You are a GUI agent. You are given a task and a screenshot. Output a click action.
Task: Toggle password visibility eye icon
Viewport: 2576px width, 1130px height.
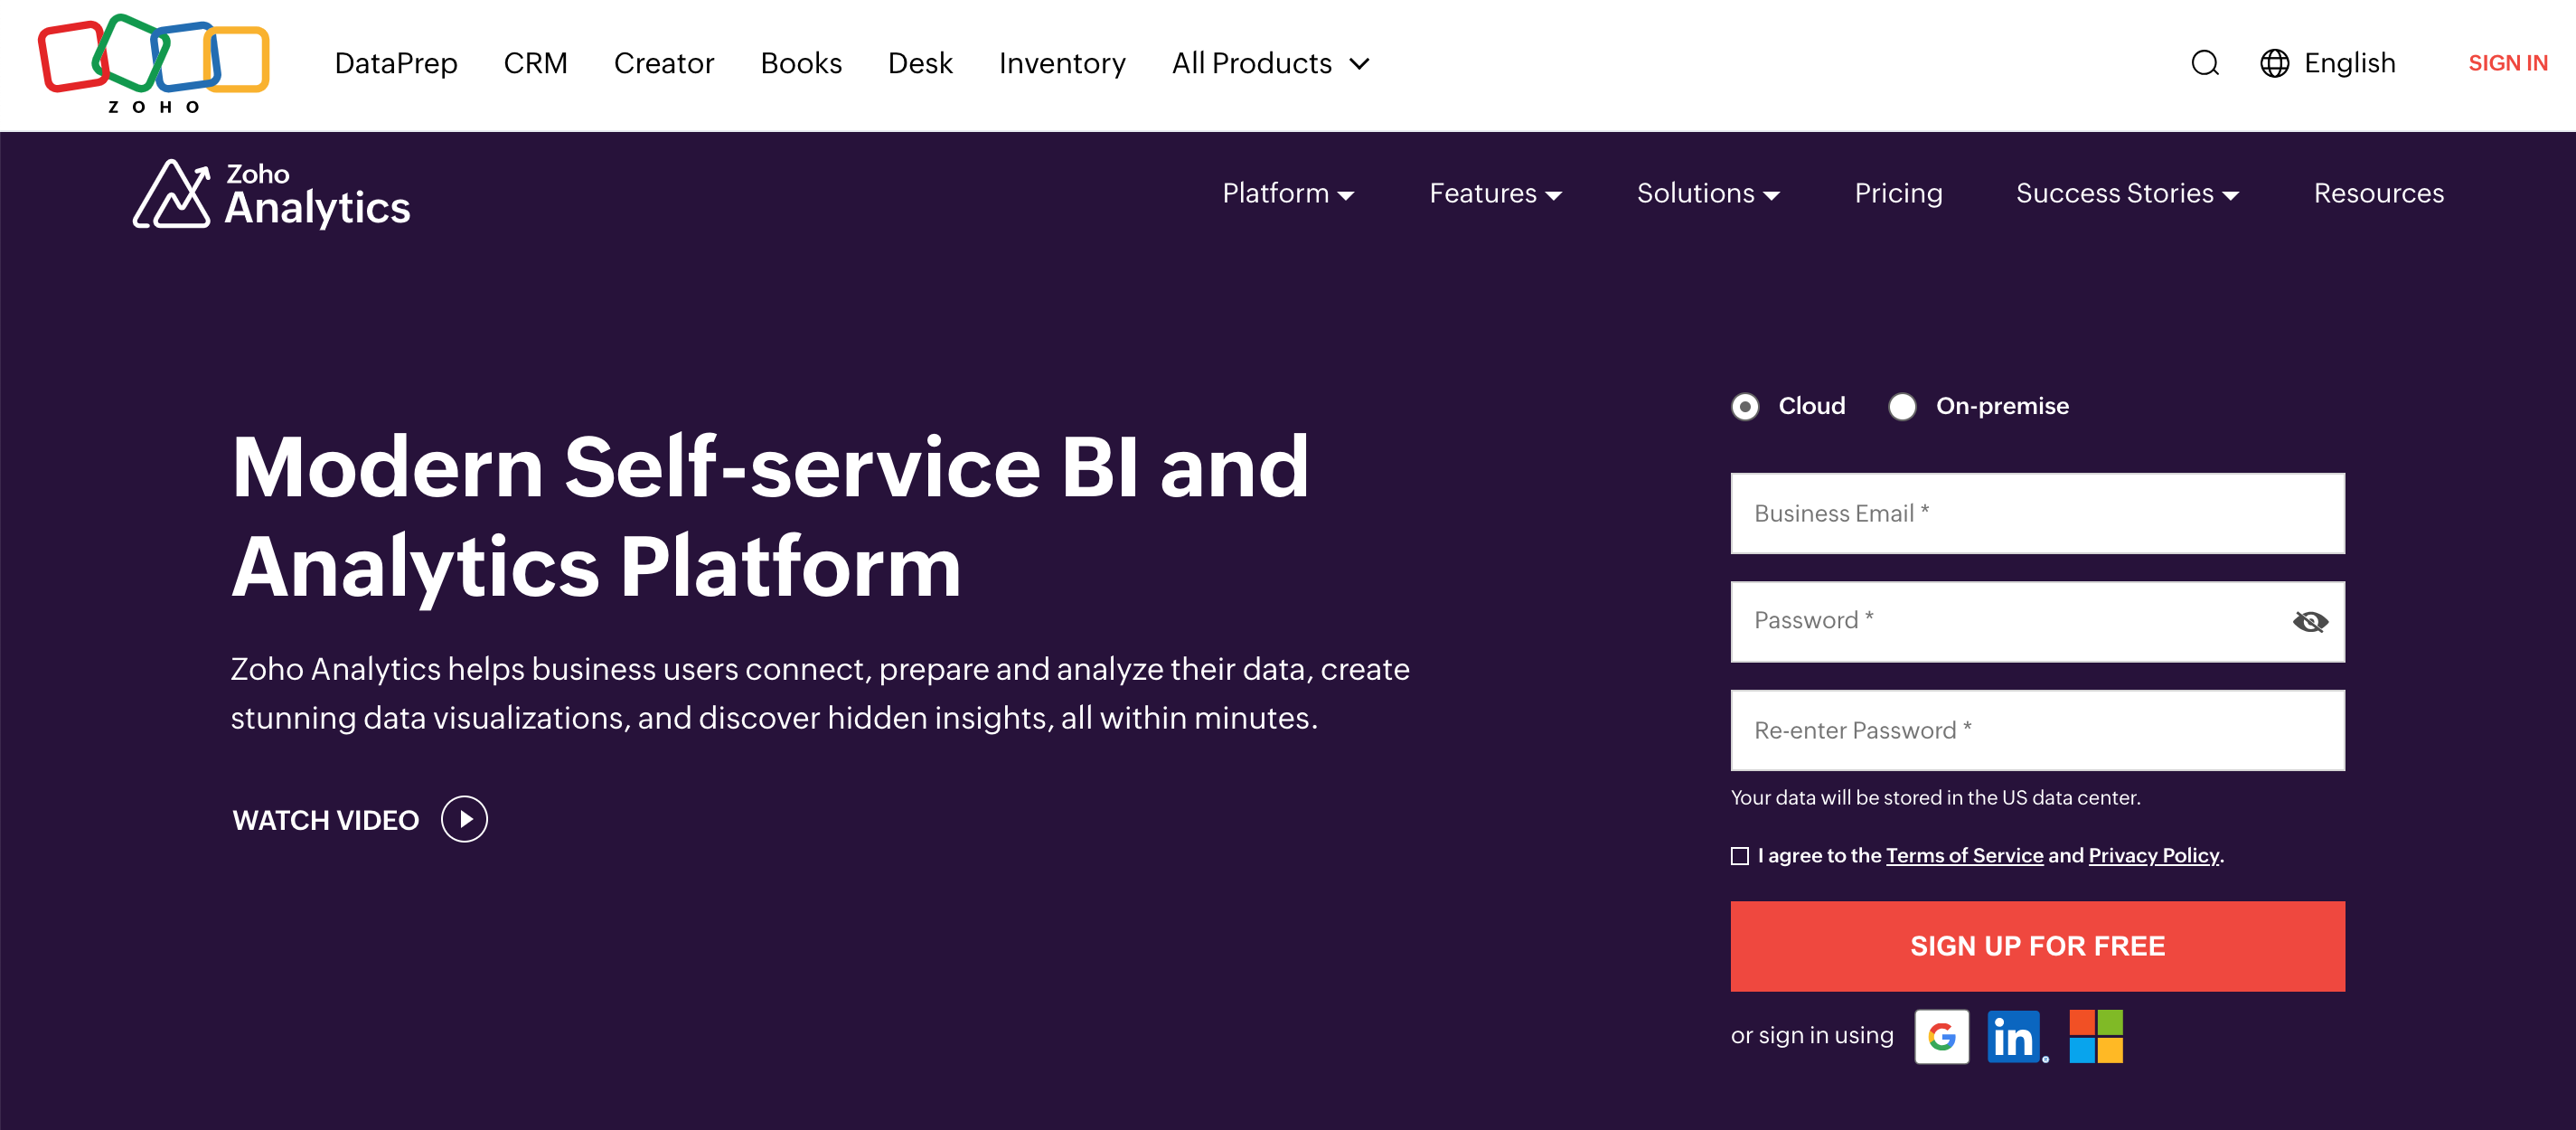pyautogui.click(x=2309, y=622)
